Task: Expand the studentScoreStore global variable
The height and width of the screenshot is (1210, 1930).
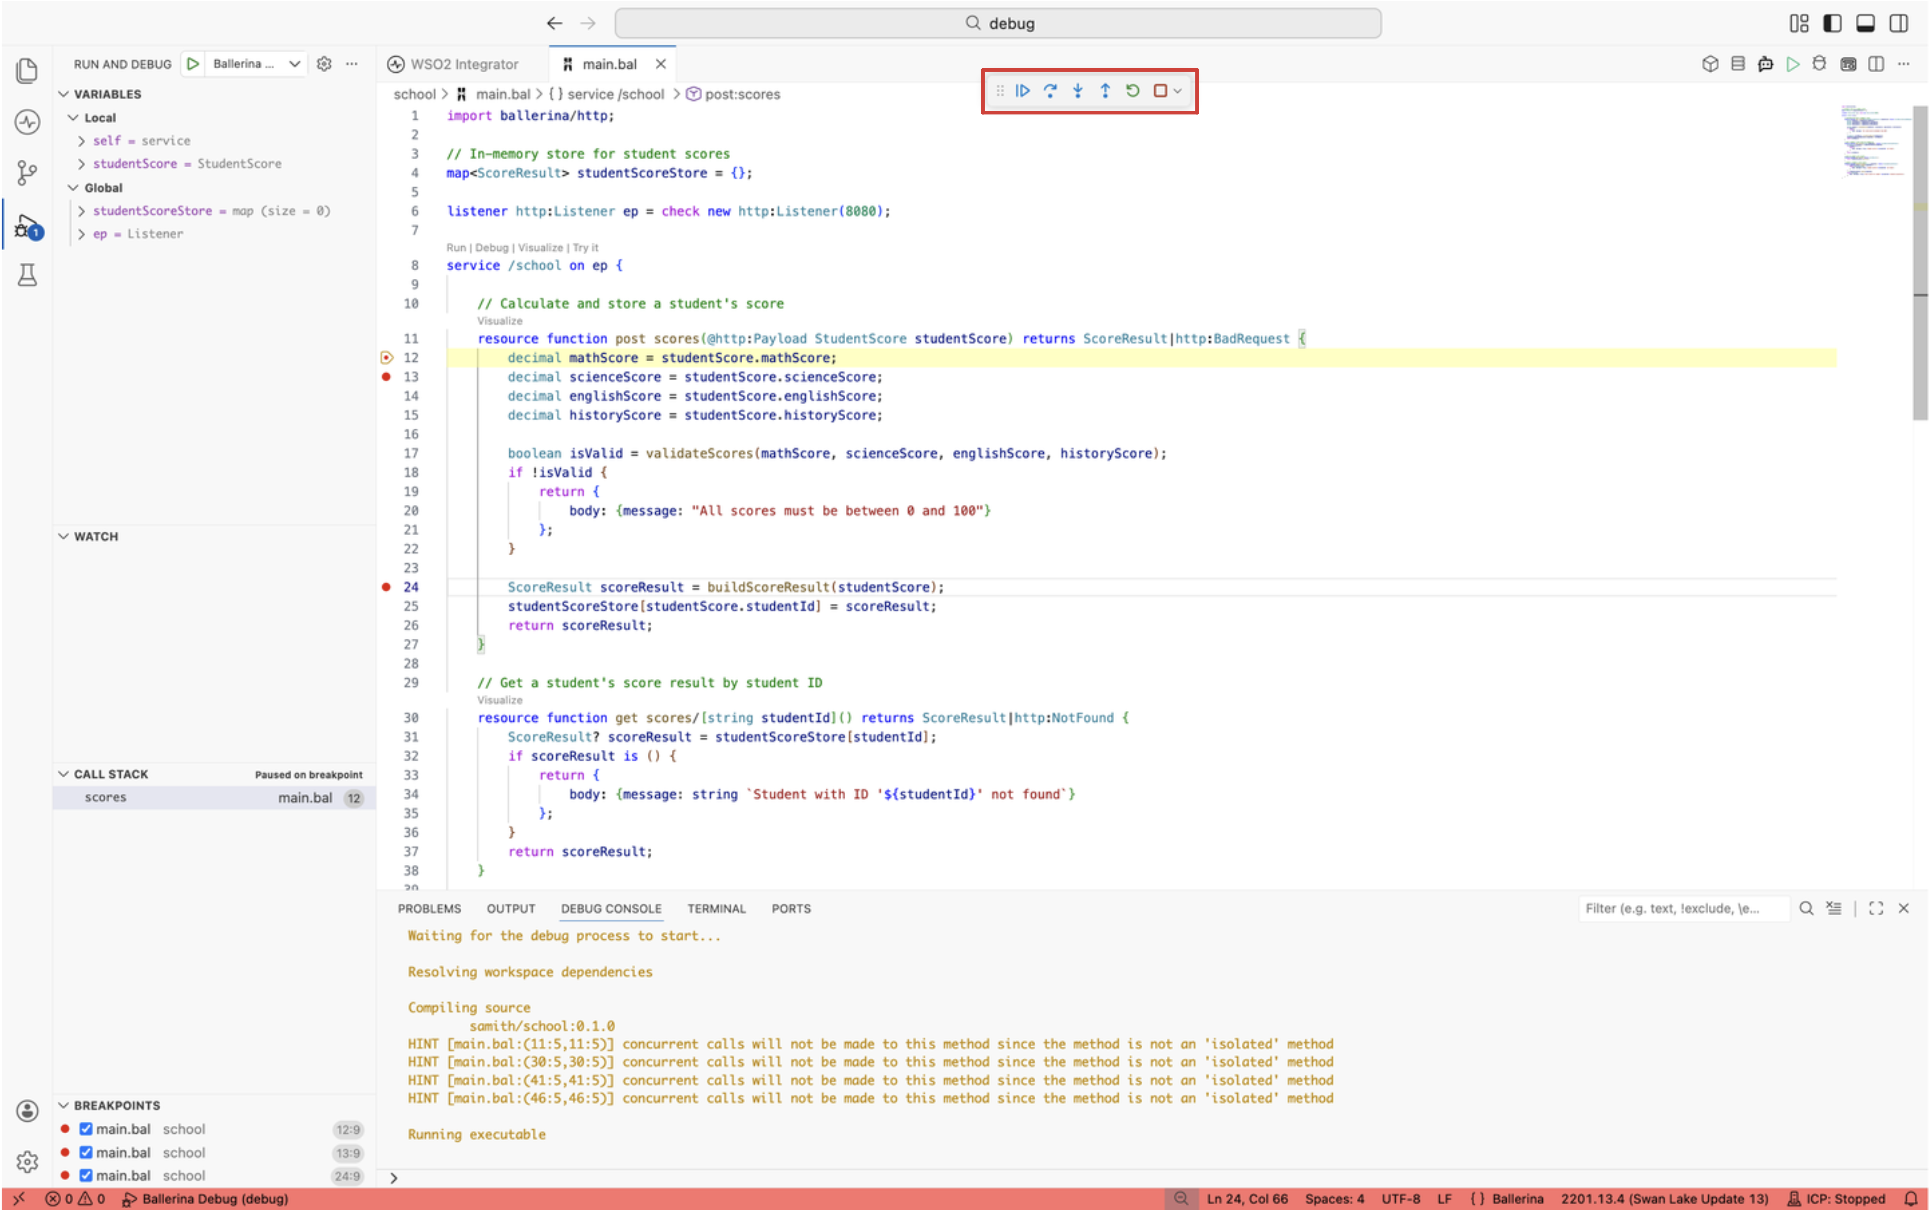Action: 81,211
